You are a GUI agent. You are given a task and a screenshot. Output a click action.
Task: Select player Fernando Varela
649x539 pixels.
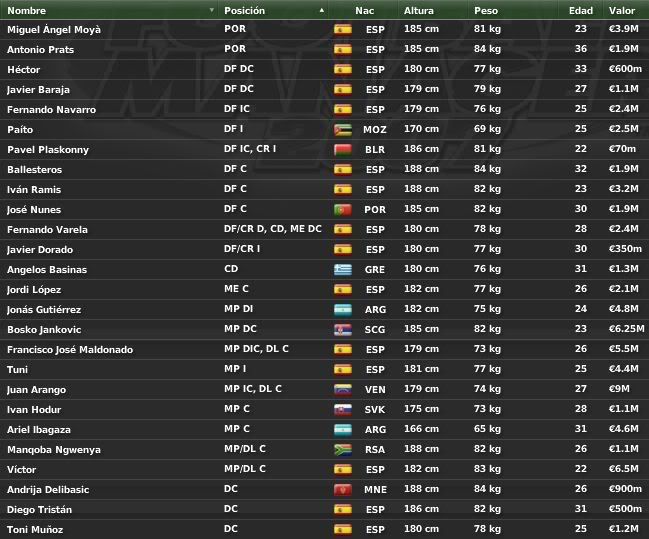pyautogui.click(x=47, y=230)
